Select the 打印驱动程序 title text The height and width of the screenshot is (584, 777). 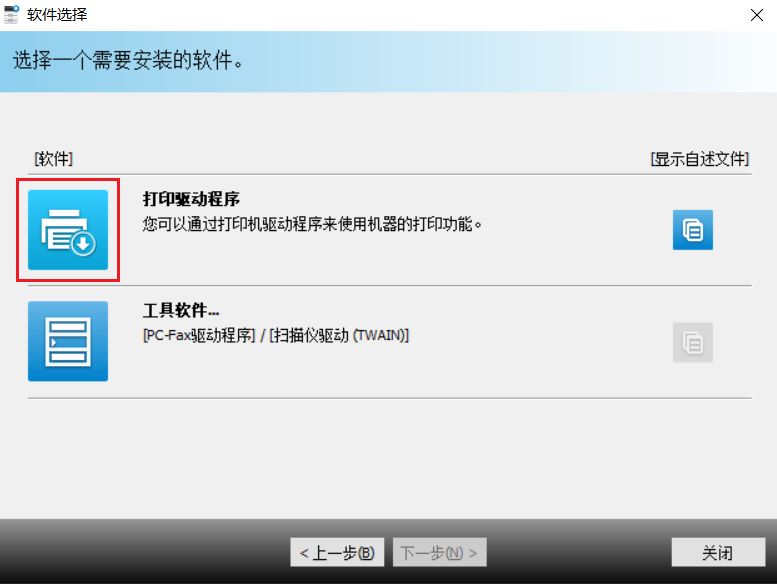click(191, 199)
